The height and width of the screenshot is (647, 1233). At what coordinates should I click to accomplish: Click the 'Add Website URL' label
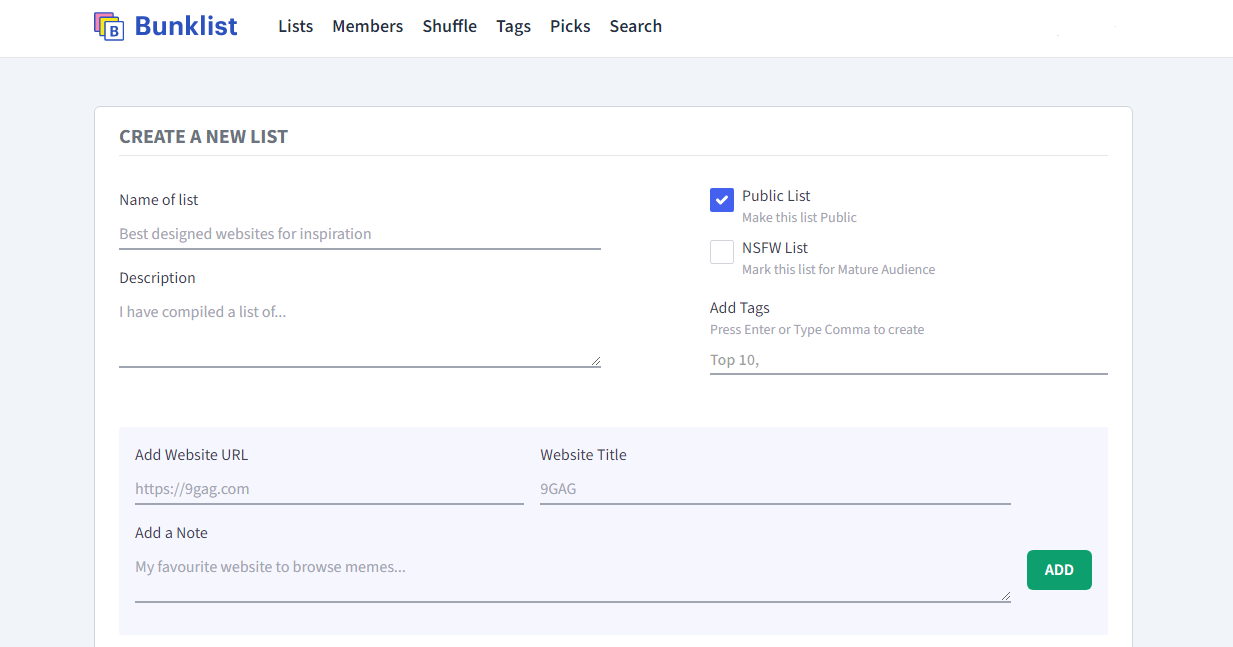point(192,455)
